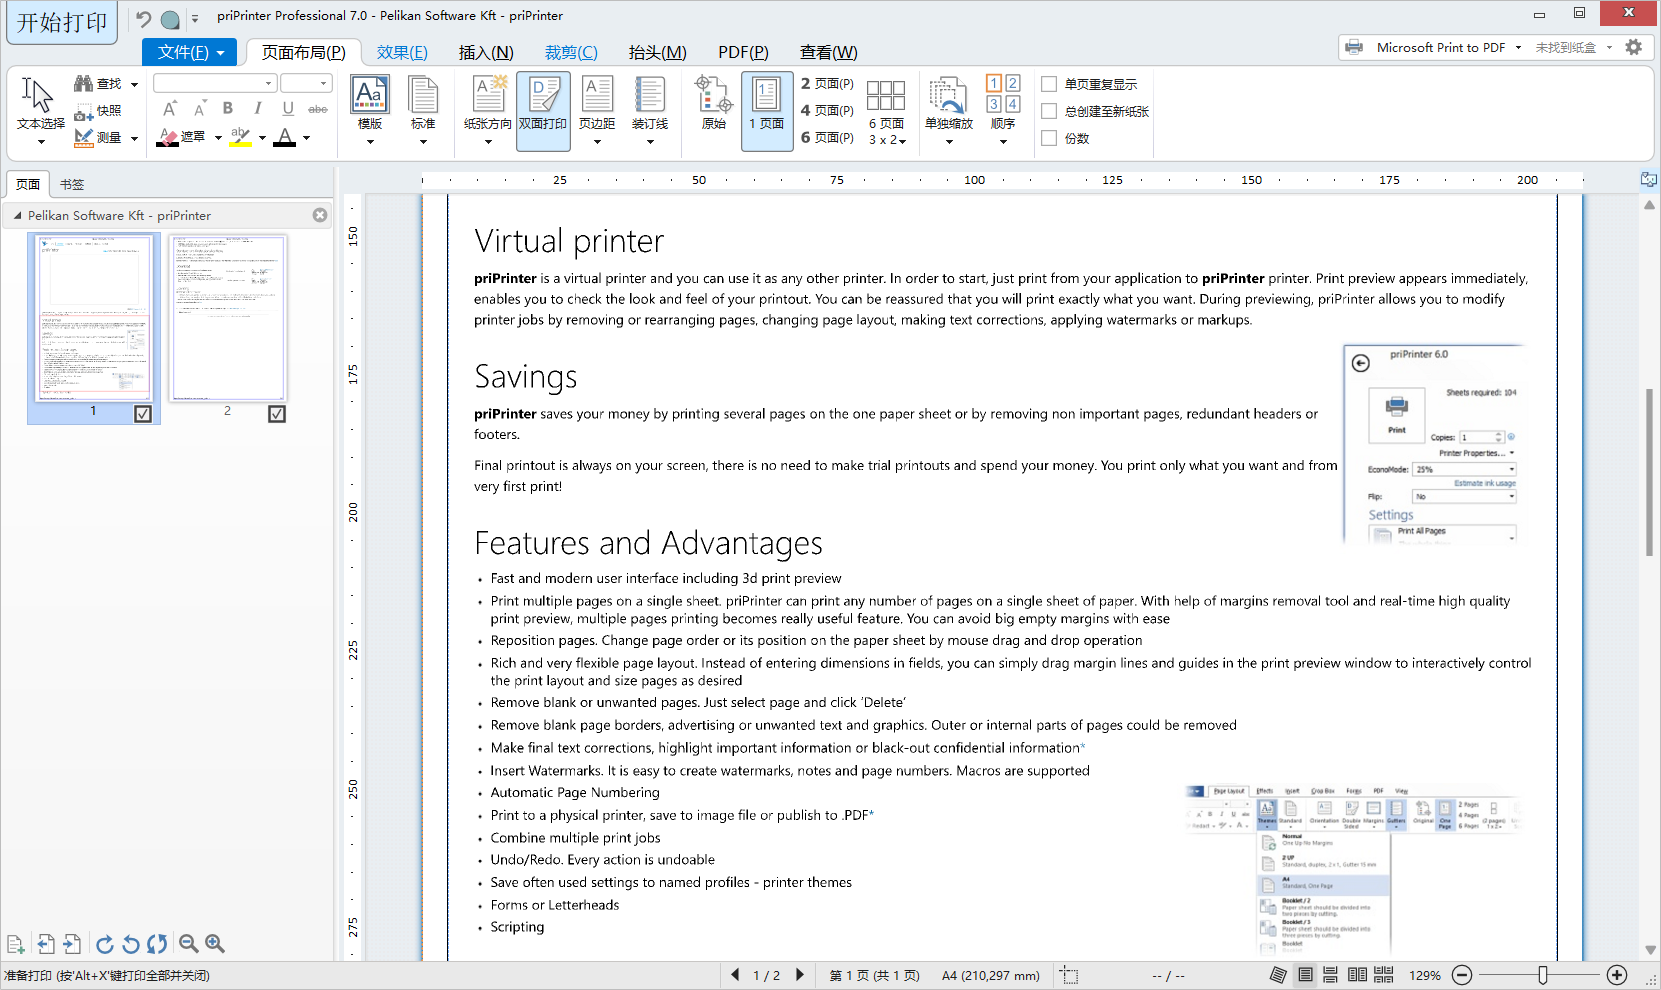Open the 模版 themes gallery

point(370,110)
